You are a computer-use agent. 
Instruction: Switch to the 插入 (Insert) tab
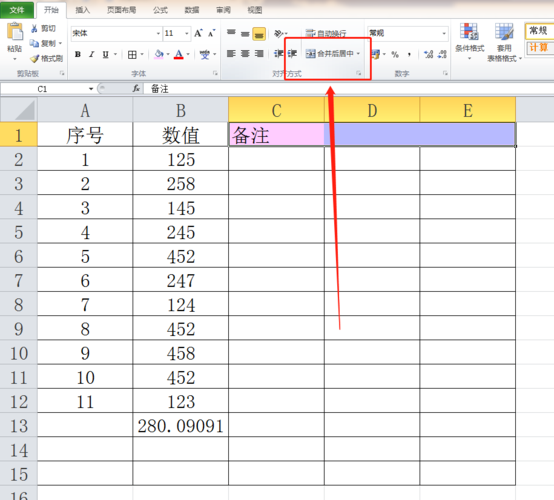(82, 10)
